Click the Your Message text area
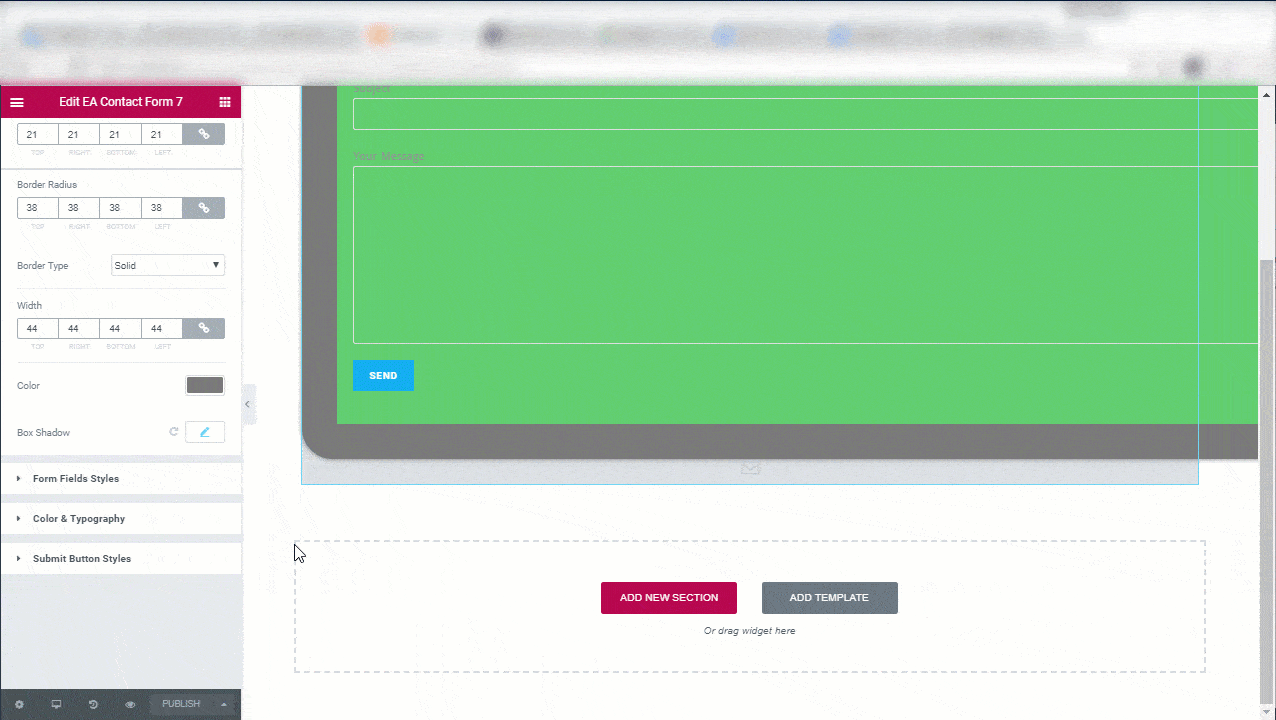The image size is (1276, 720). coord(805,255)
